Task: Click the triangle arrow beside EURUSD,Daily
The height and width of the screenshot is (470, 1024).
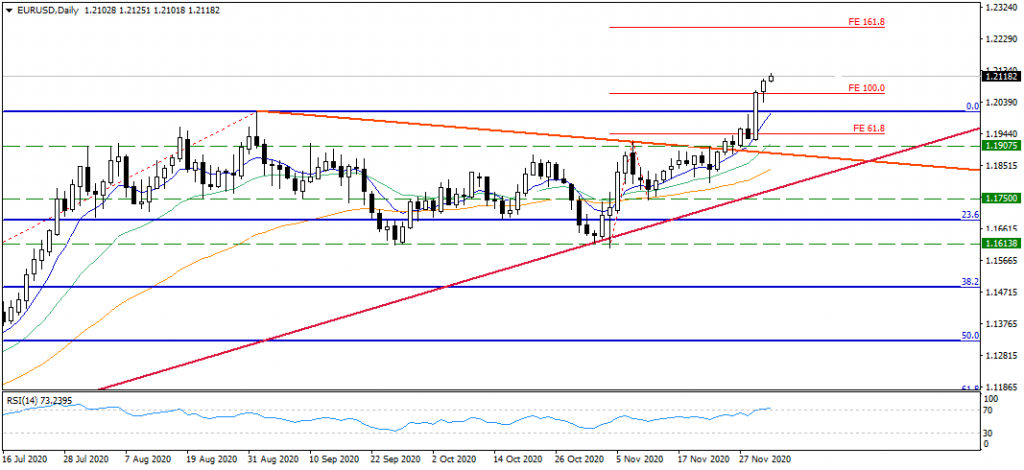Action: point(8,8)
